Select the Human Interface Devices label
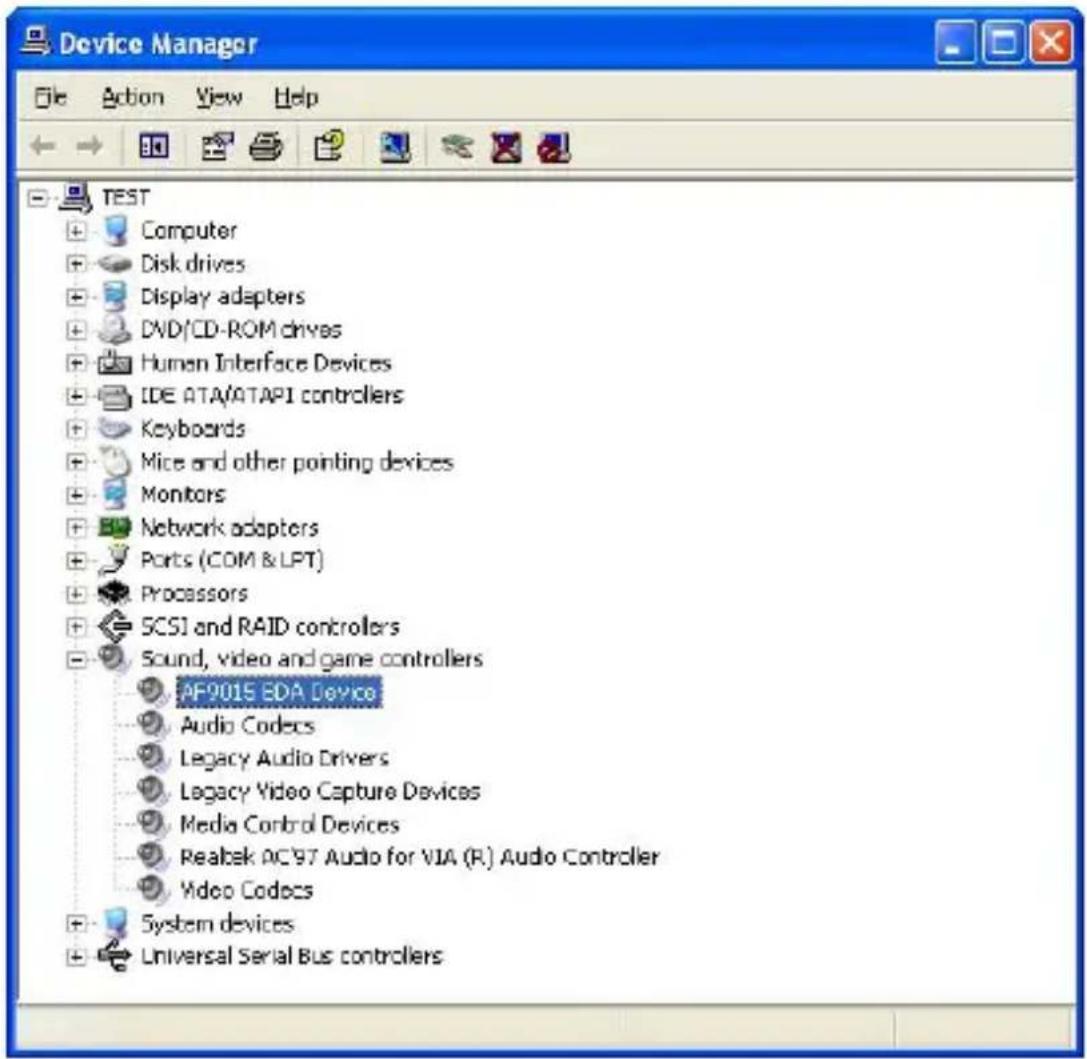 (266, 362)
